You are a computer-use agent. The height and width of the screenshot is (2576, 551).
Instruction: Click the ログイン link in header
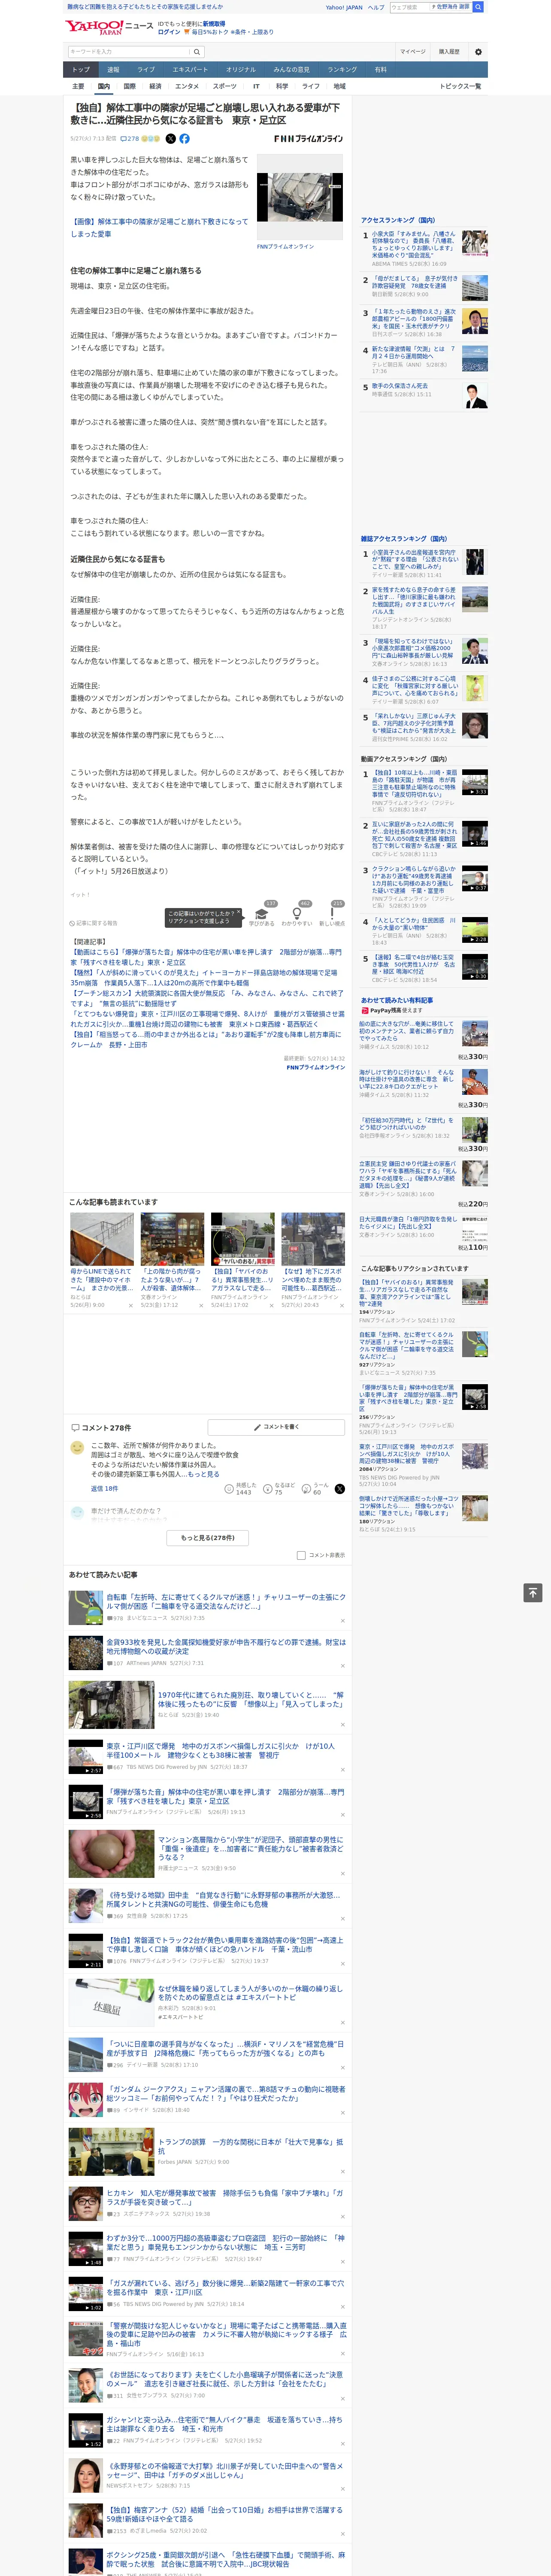(x=169, y=32)
